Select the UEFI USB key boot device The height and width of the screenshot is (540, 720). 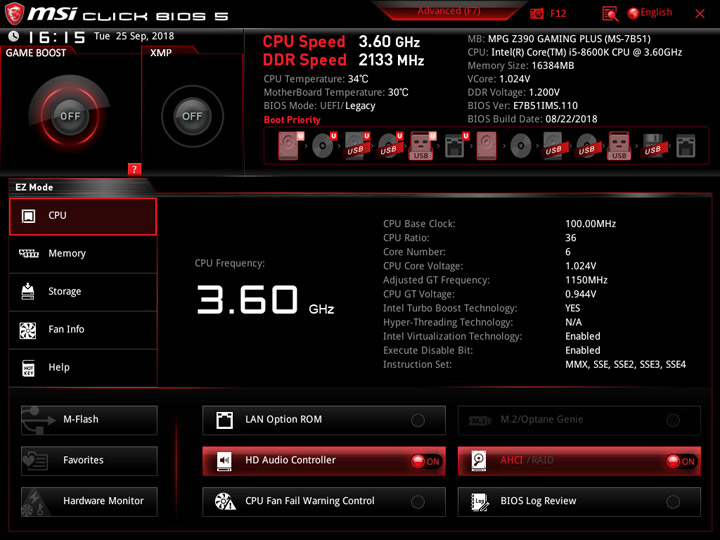[x=422, y=146]
